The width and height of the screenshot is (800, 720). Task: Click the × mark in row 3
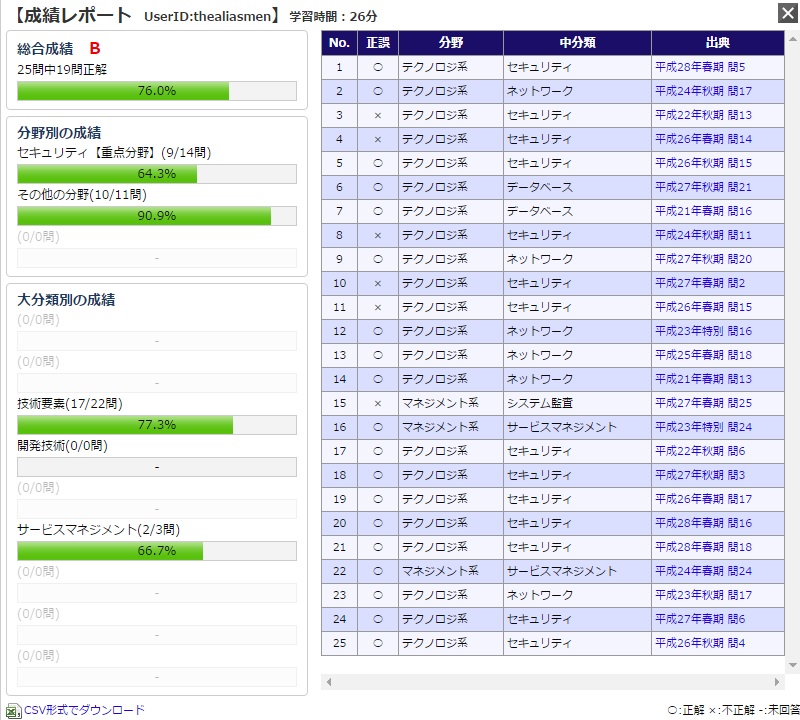(x=378, y=115)
